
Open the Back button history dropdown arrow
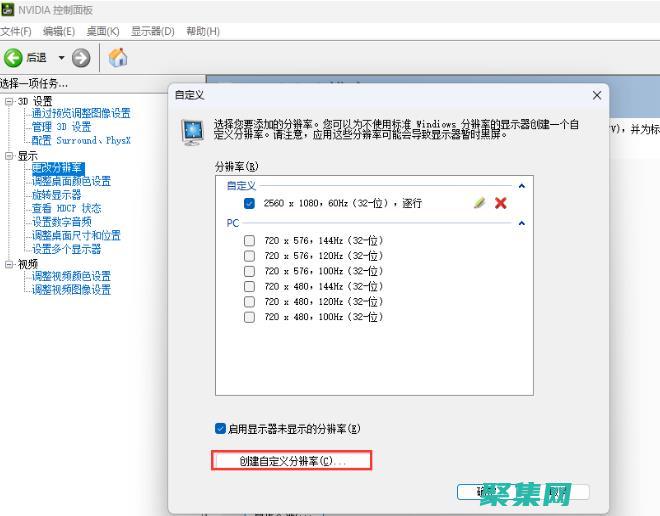(x=60, y=58)
